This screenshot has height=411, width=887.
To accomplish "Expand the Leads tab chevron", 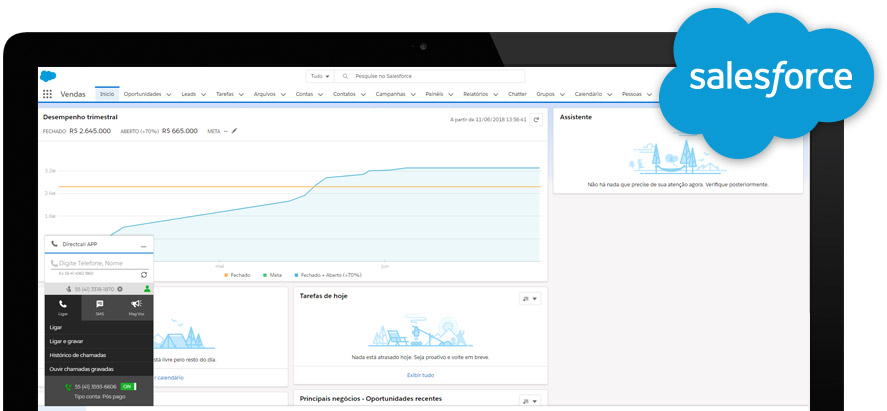I will coord(204,94).
